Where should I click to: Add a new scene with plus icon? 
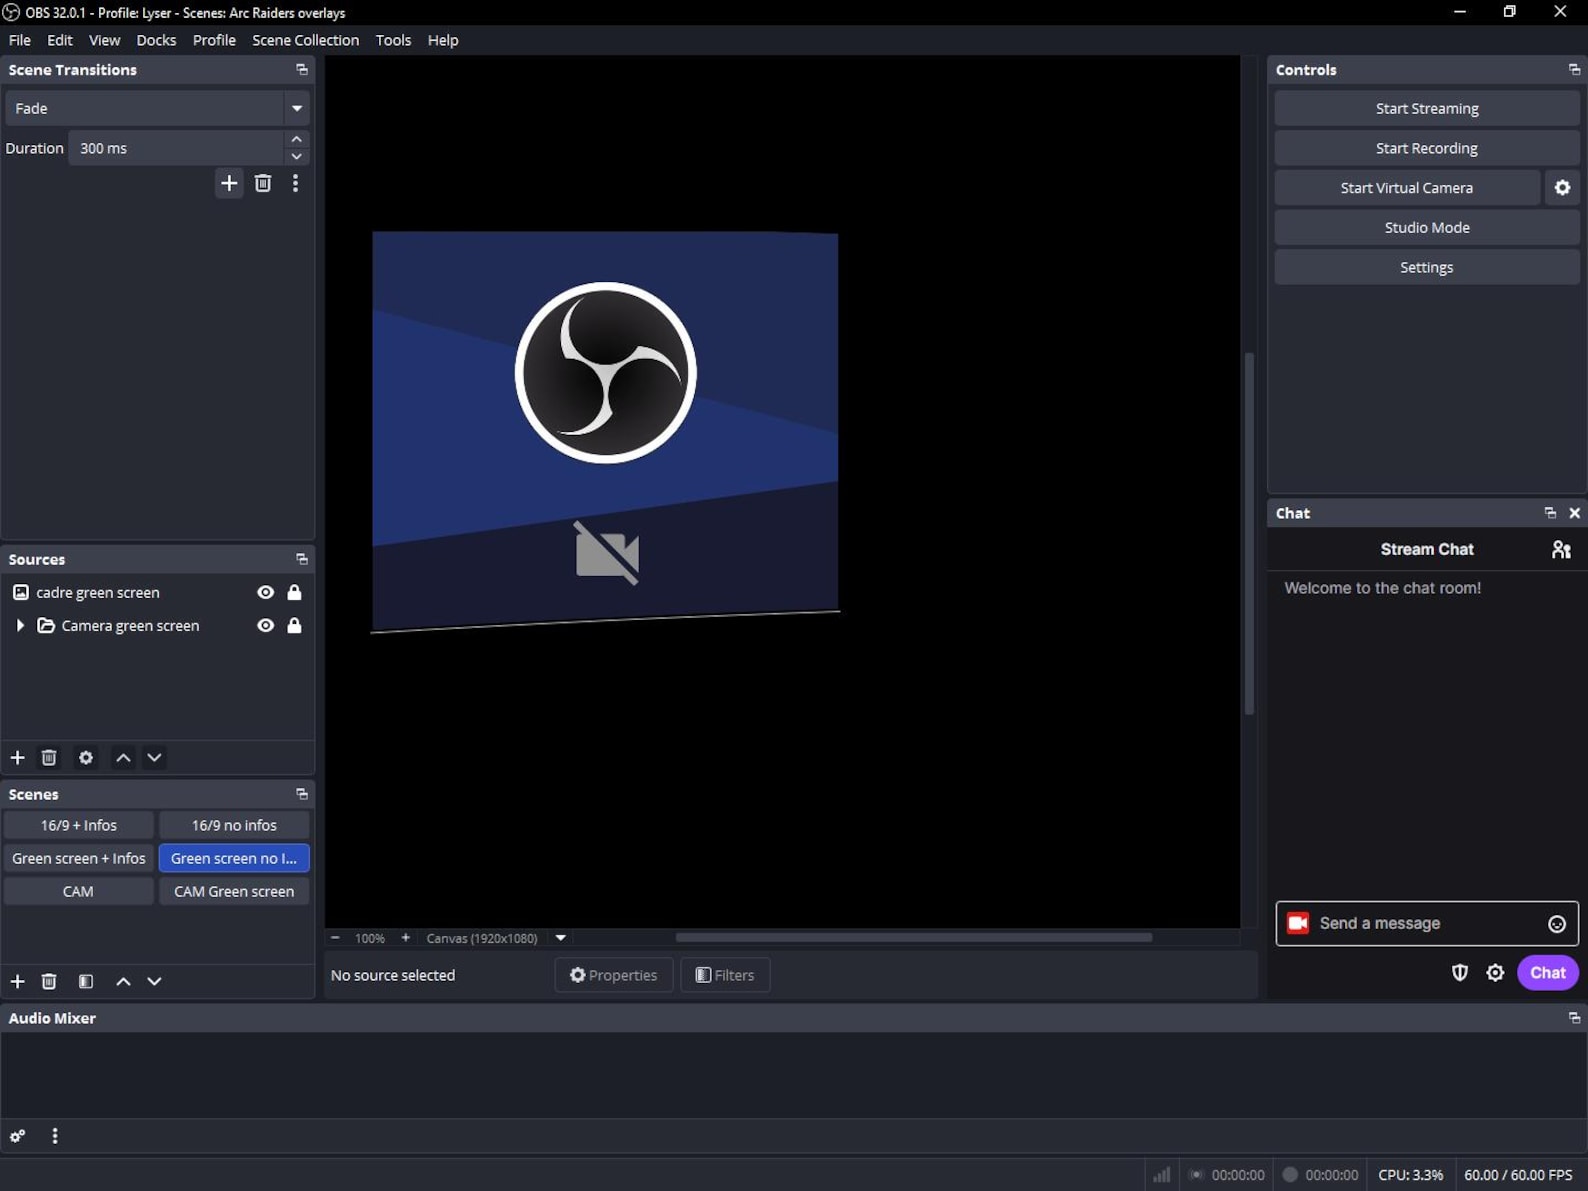pyautogui.click(x=17, y=981)
